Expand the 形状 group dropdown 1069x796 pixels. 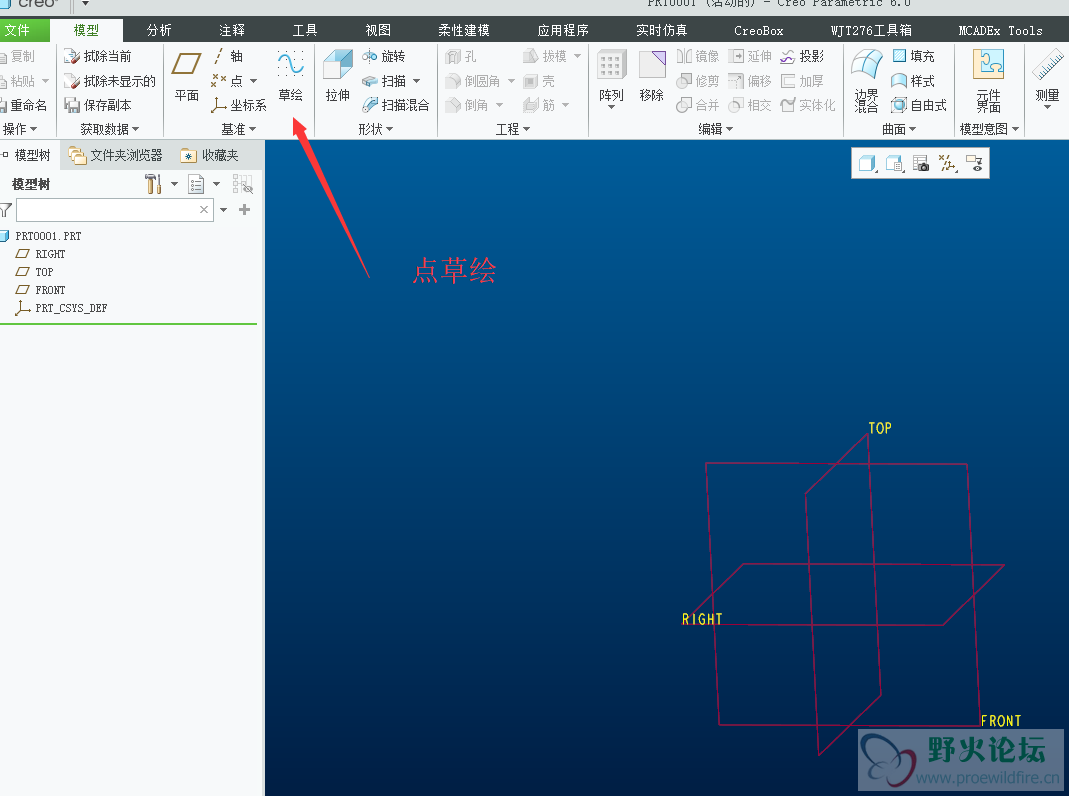coord(376,129)
